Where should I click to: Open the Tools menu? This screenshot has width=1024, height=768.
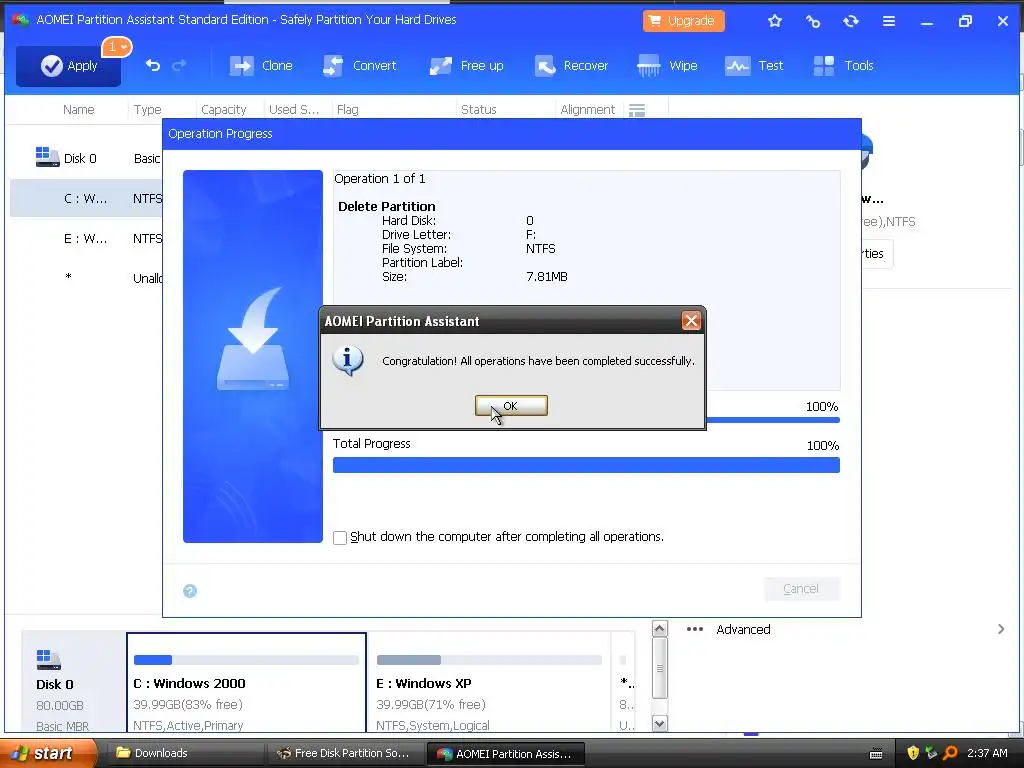pyautogui.click(x=843, y=65)
